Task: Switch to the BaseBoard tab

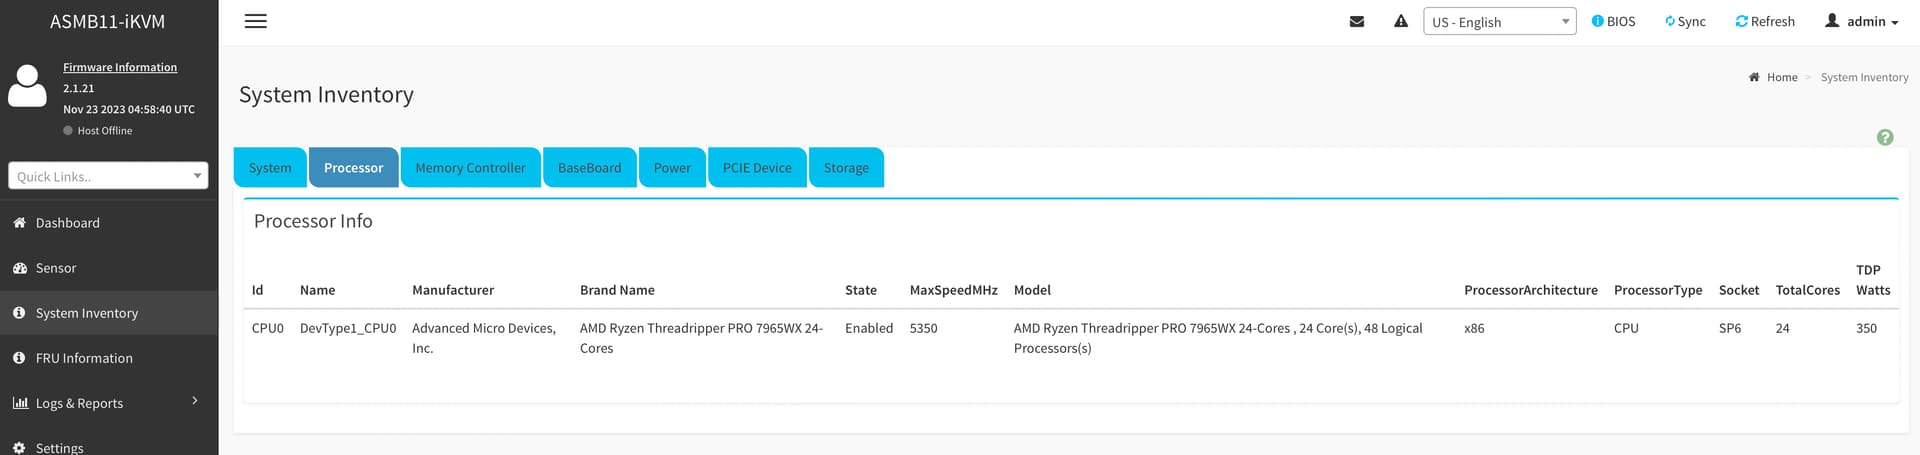Action: pyautogui.click(x=589, y=168)
